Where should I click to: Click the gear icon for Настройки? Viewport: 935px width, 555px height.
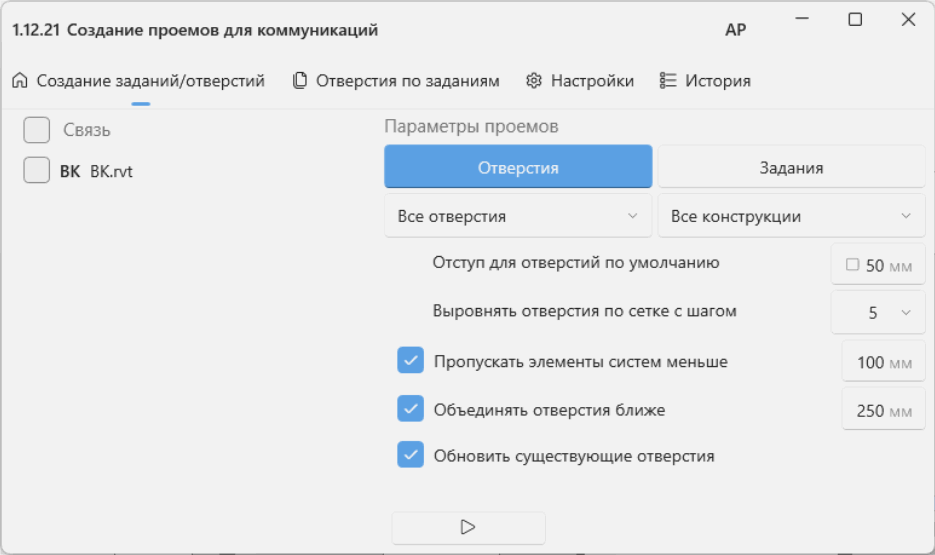[x=534, y=80]
